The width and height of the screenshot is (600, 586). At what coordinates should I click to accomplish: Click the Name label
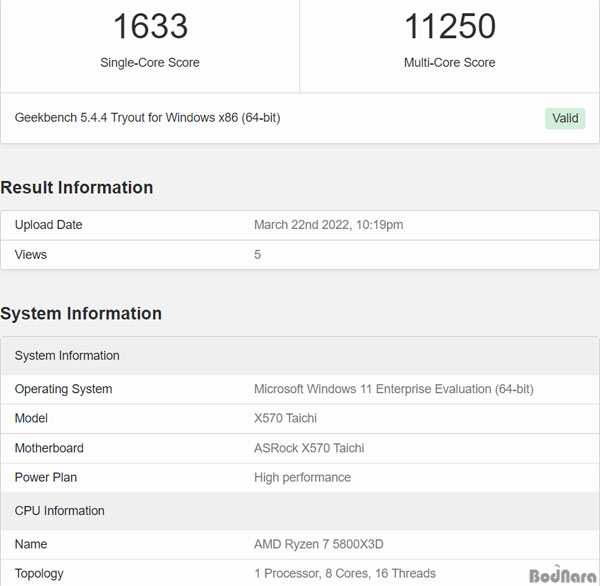[x=31, y=544]
